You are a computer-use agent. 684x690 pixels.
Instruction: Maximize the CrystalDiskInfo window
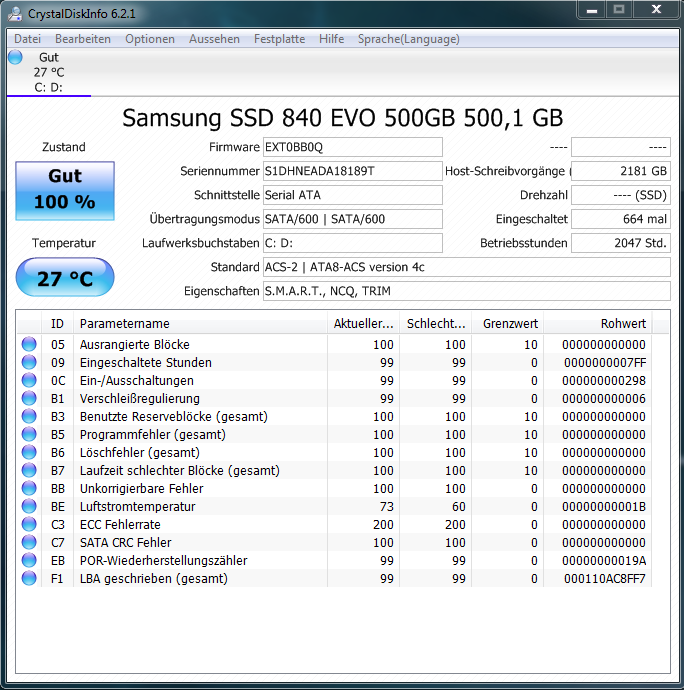619,10
